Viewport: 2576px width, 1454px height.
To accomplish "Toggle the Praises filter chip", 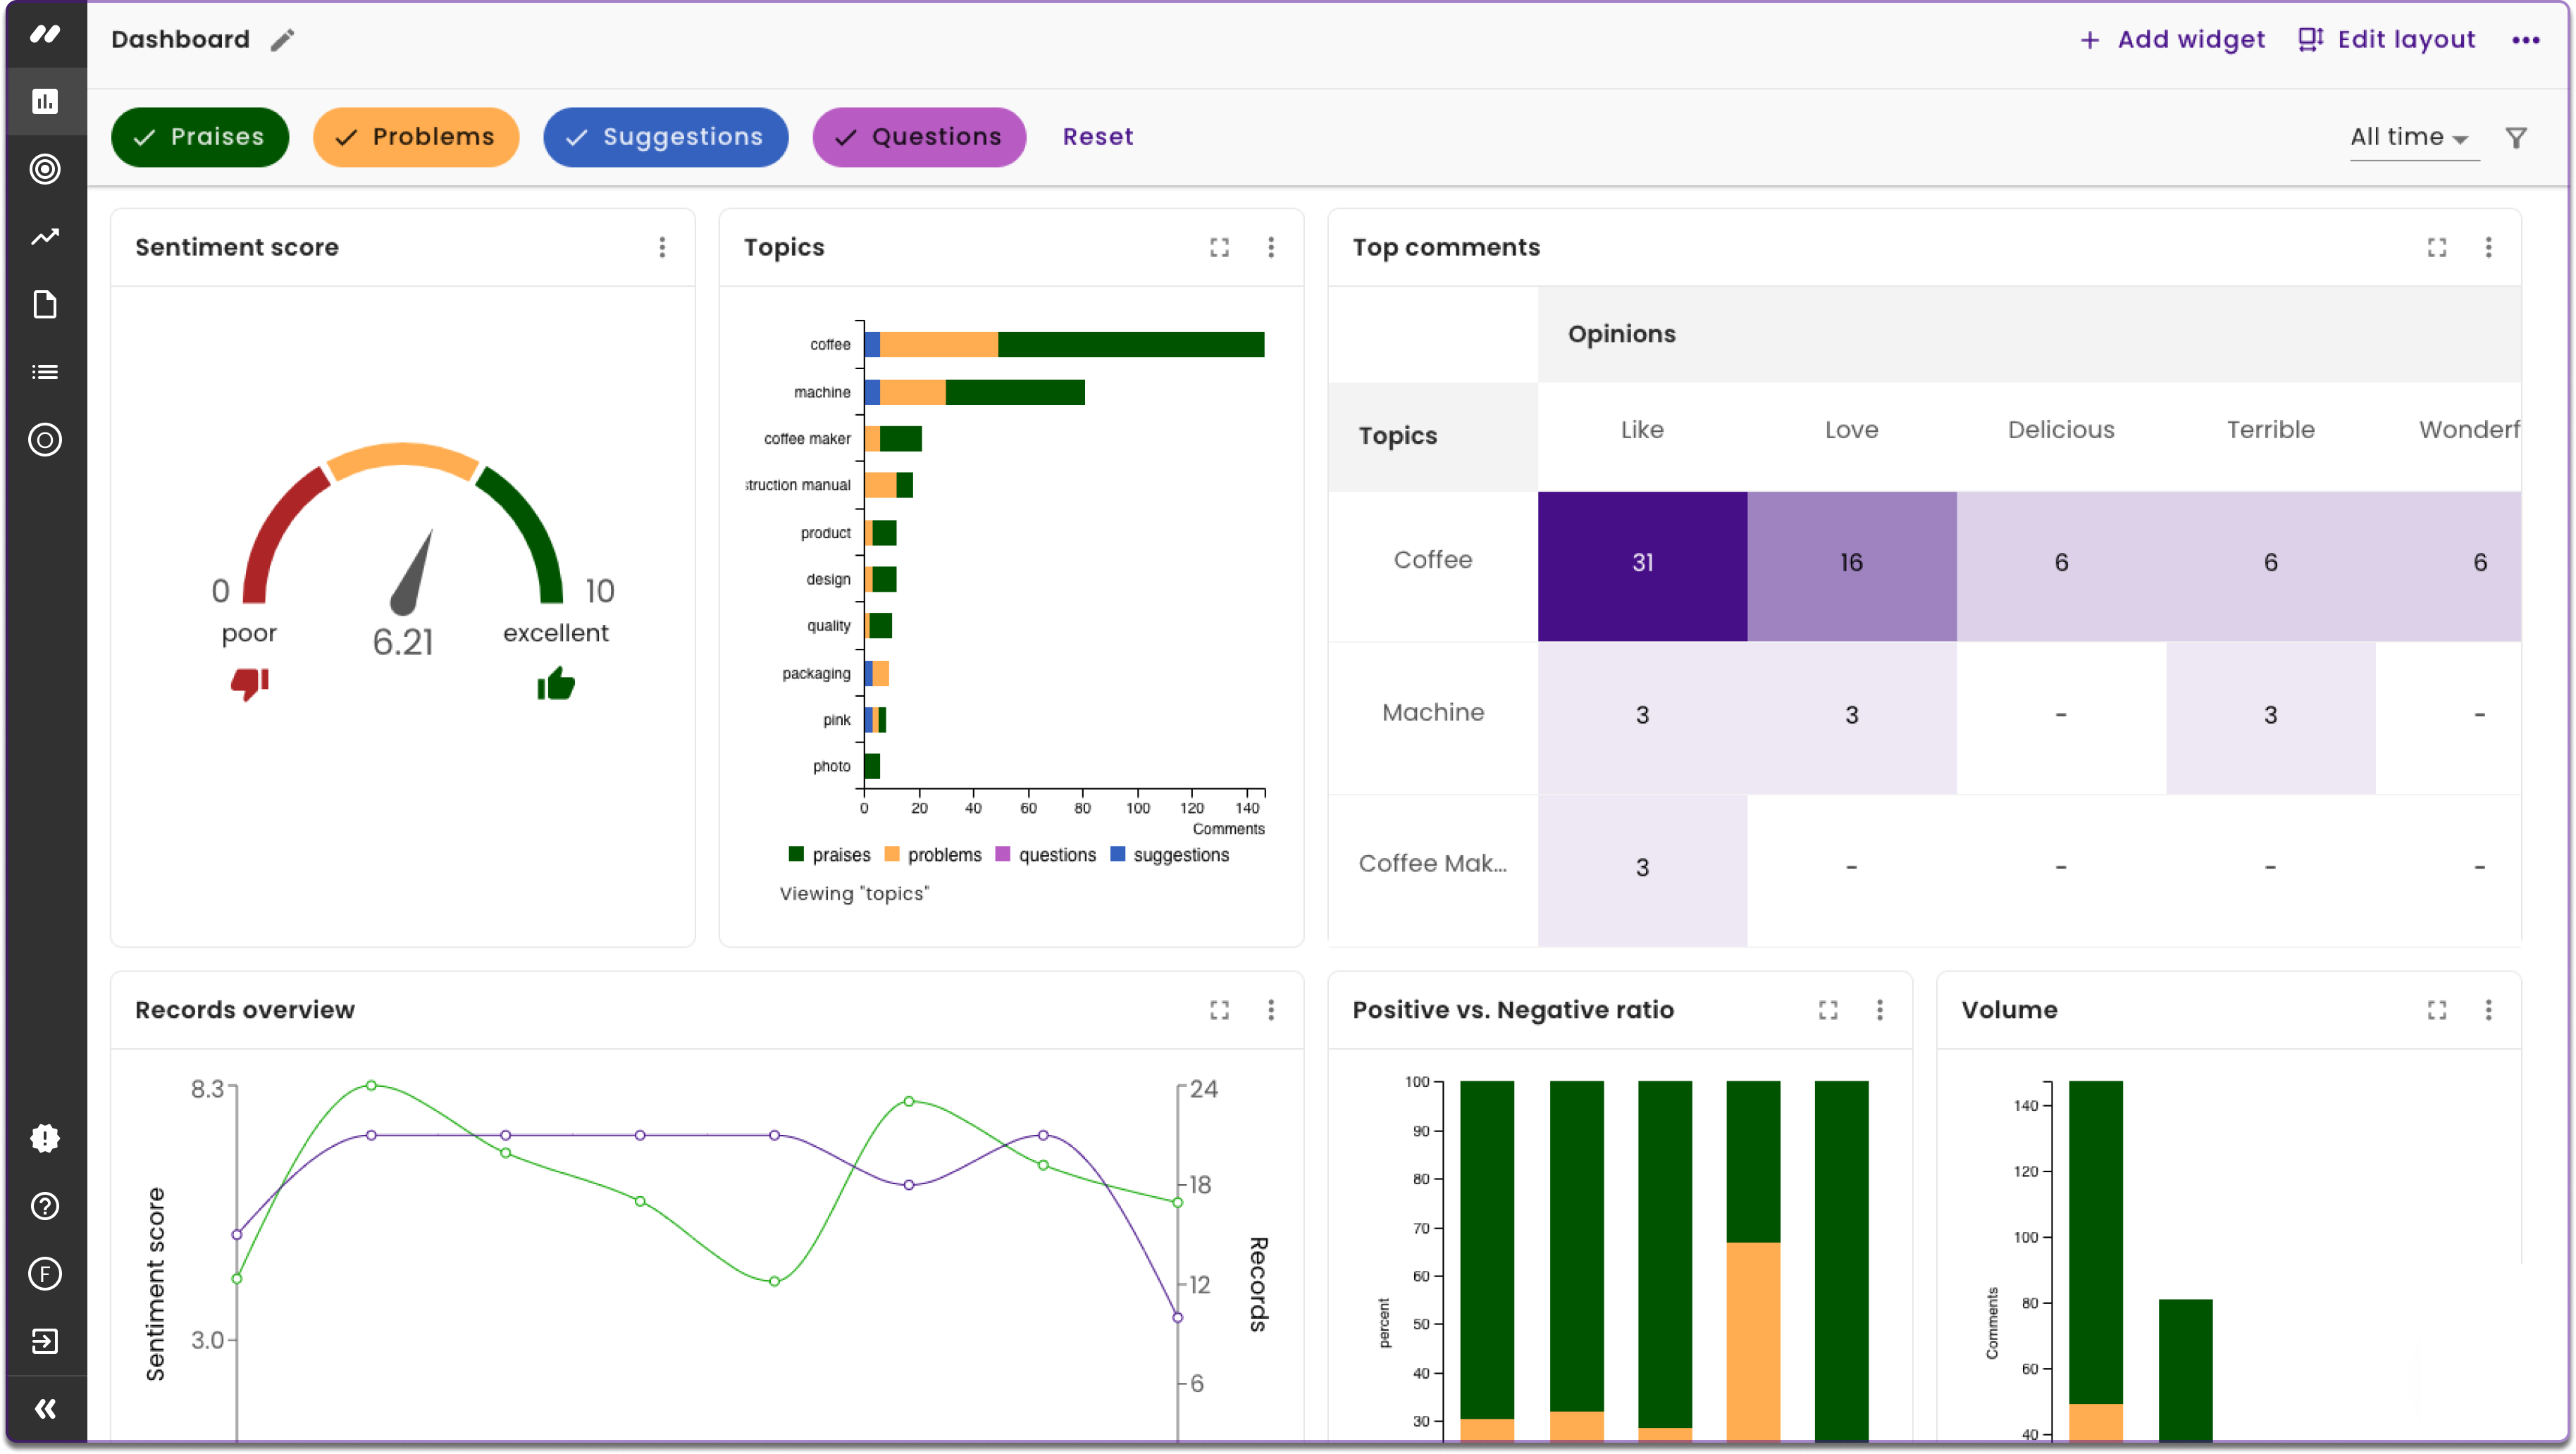I will tap(200, 137).
